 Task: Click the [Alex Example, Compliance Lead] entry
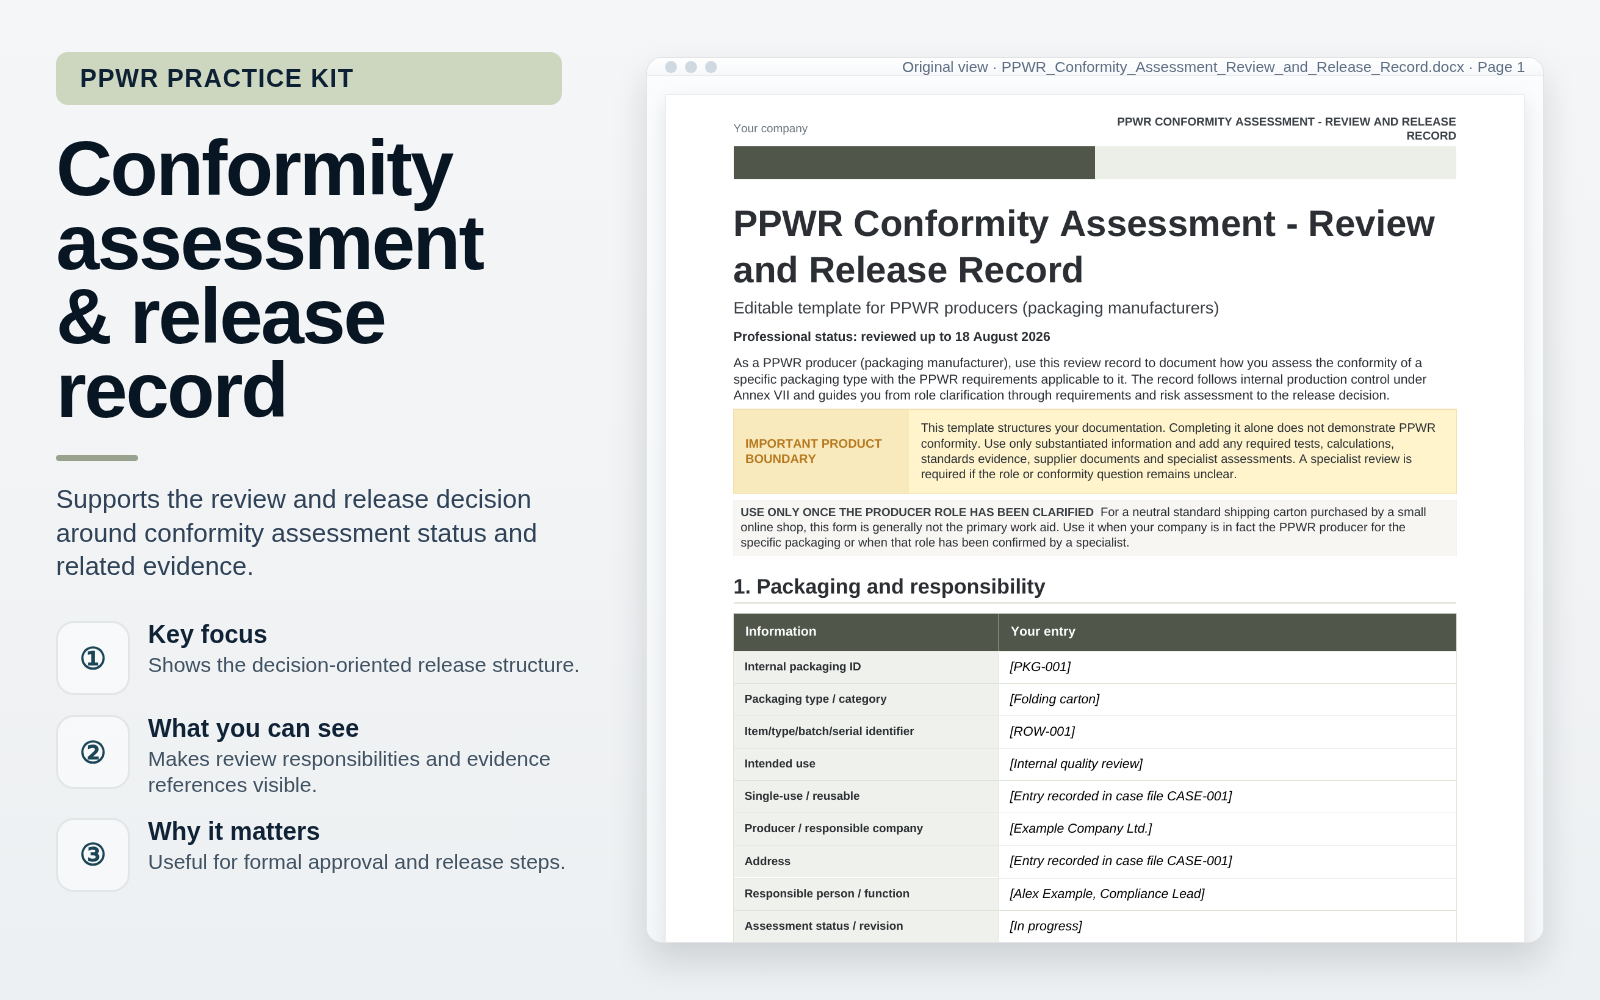(x=1227, y=894)
